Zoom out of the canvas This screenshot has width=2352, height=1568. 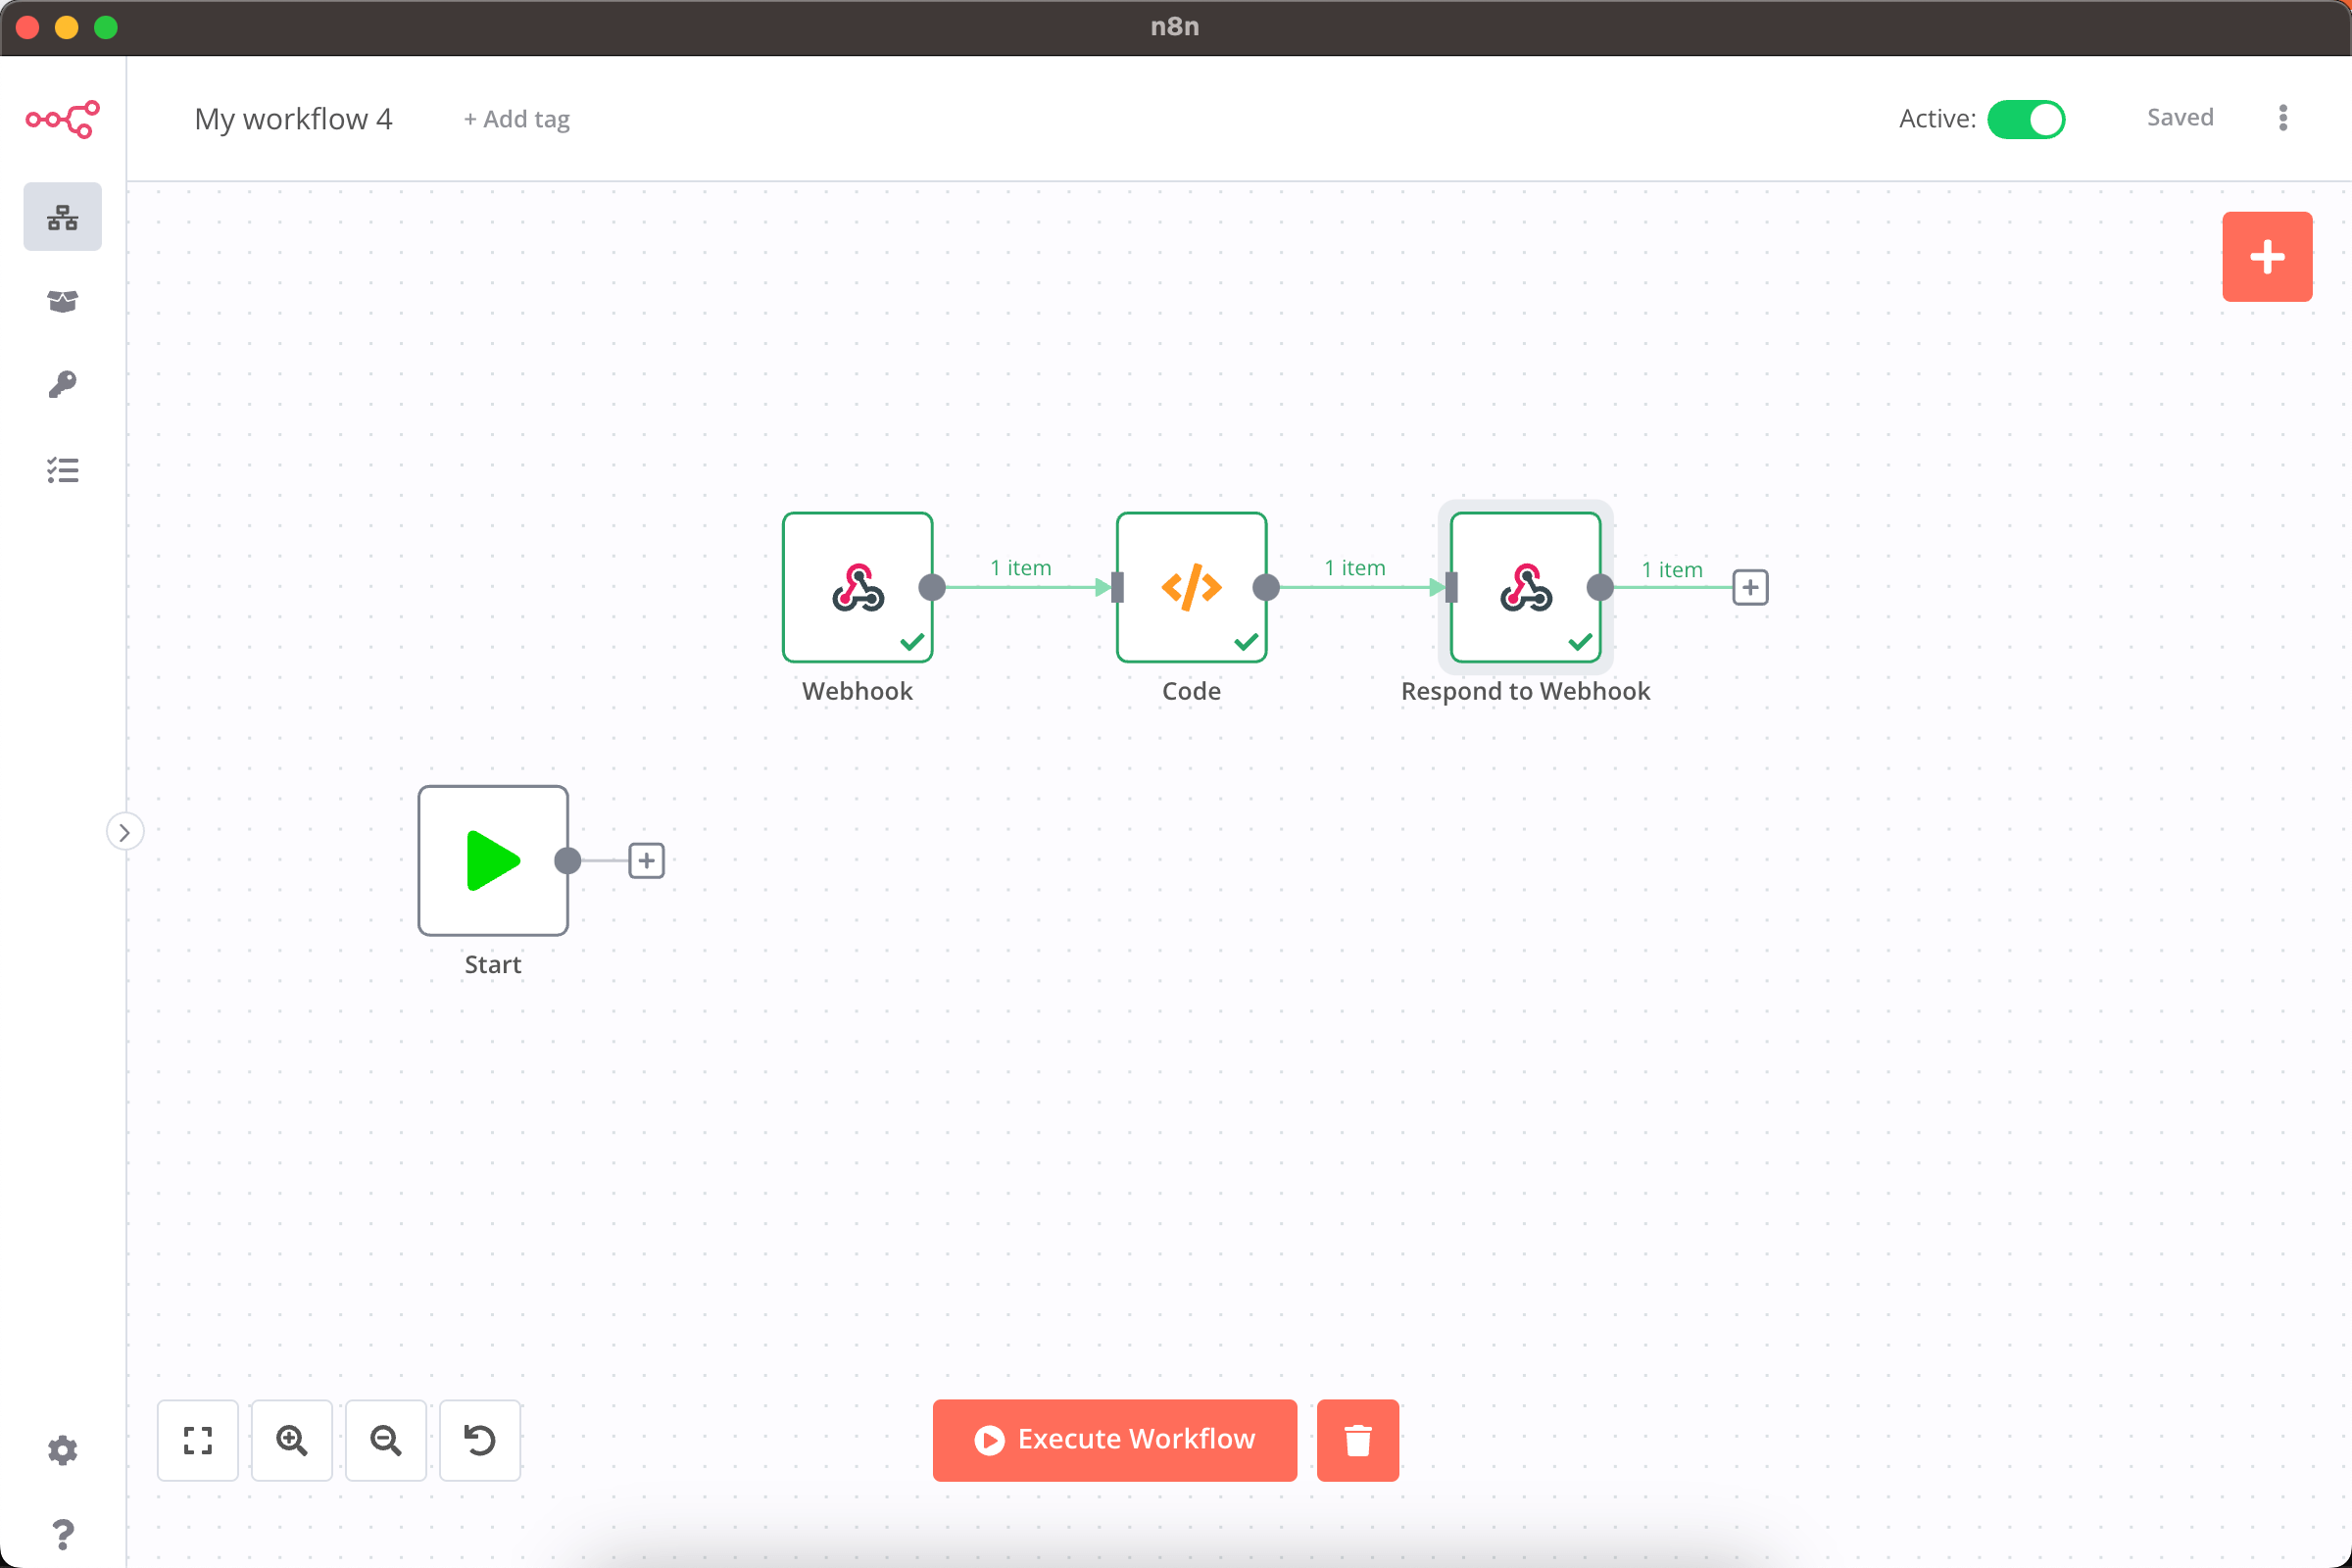pos(385,1440)
